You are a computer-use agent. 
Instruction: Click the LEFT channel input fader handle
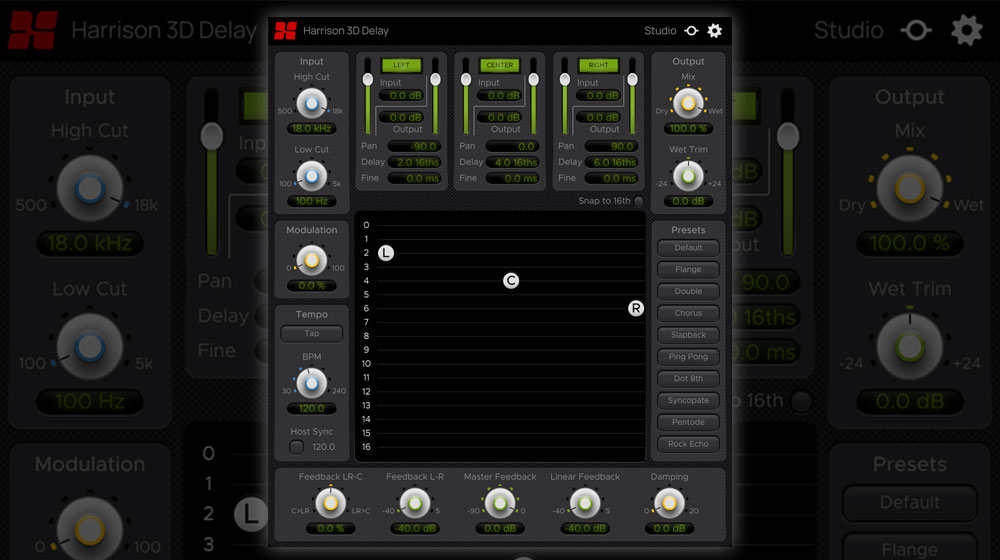coord(368,80)
